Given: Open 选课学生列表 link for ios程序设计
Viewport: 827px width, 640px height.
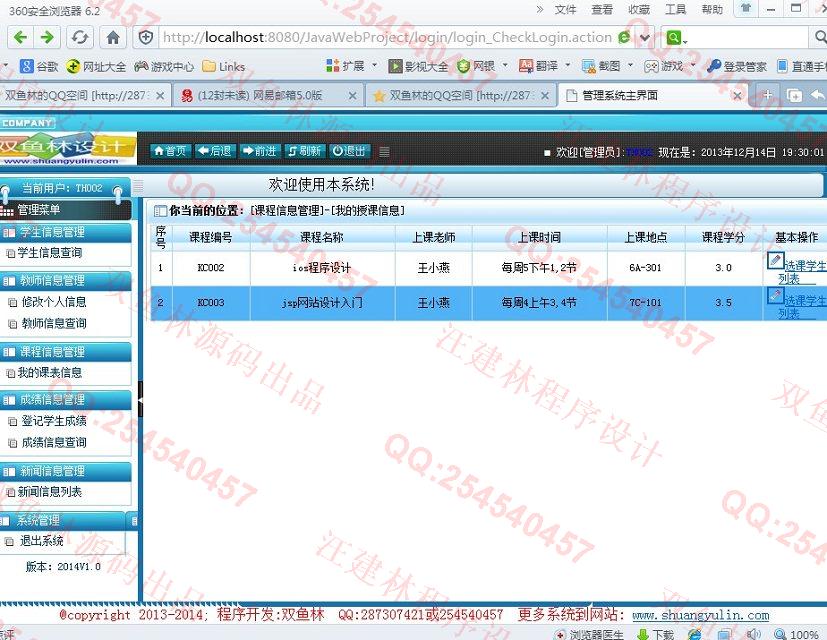Looking at the screenshot, I should 802,272.
